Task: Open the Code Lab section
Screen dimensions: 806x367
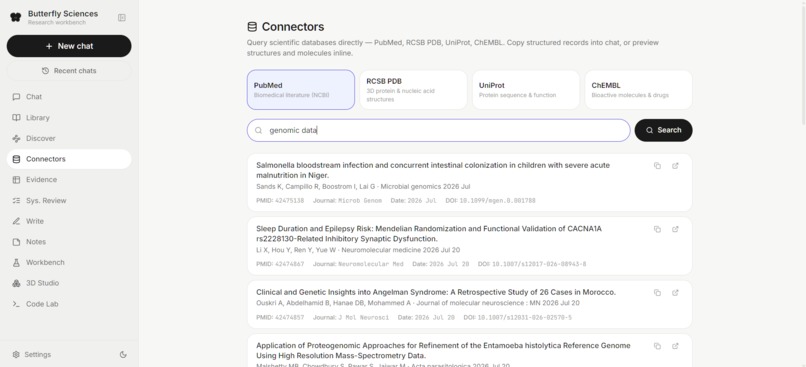Action: (69, 304)
